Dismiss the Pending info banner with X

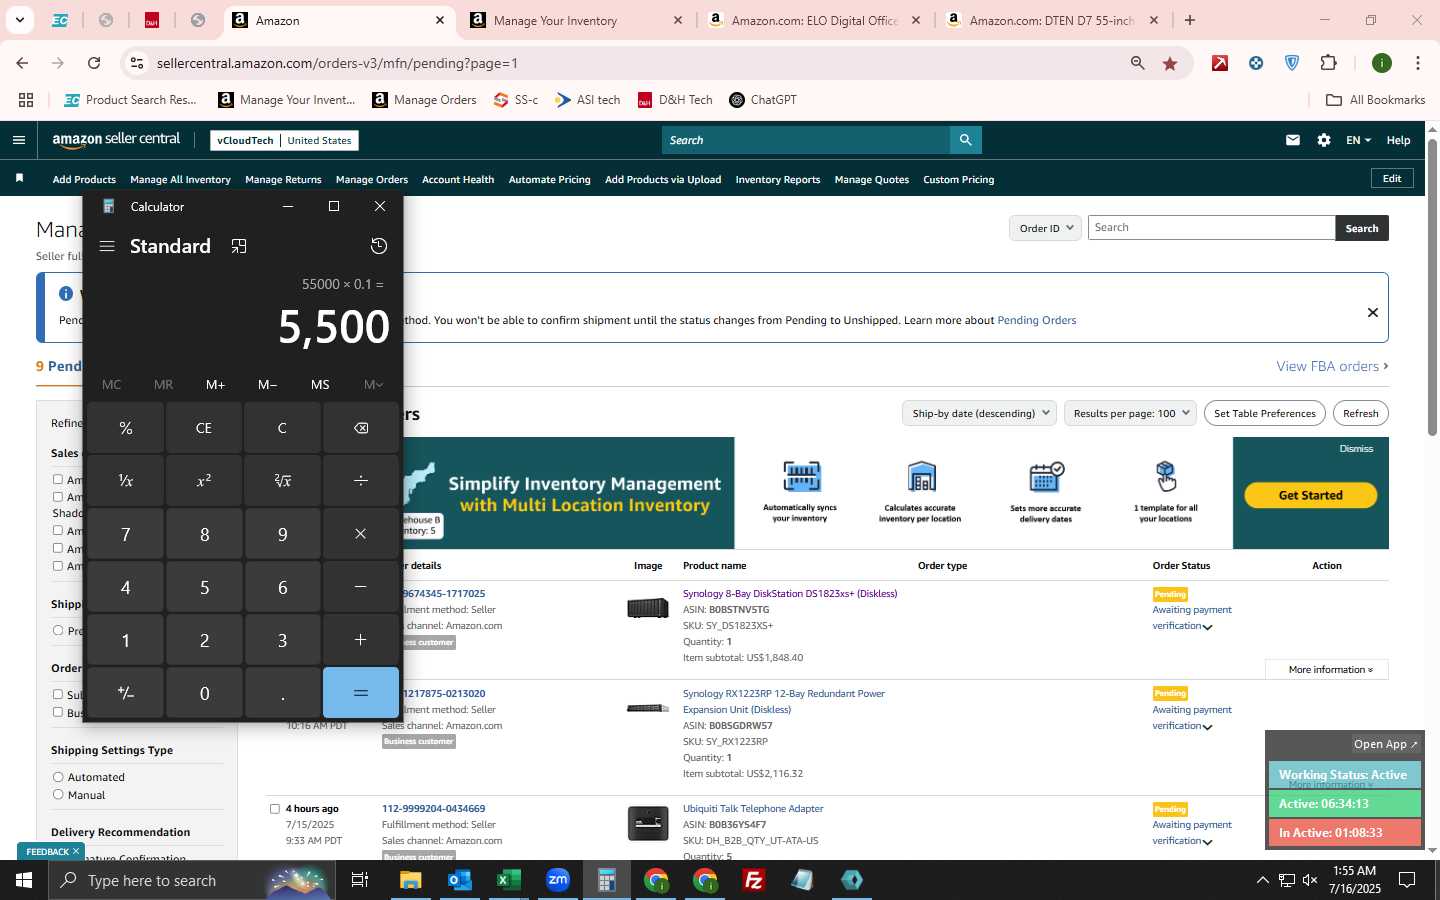[x=1373, y=312]
